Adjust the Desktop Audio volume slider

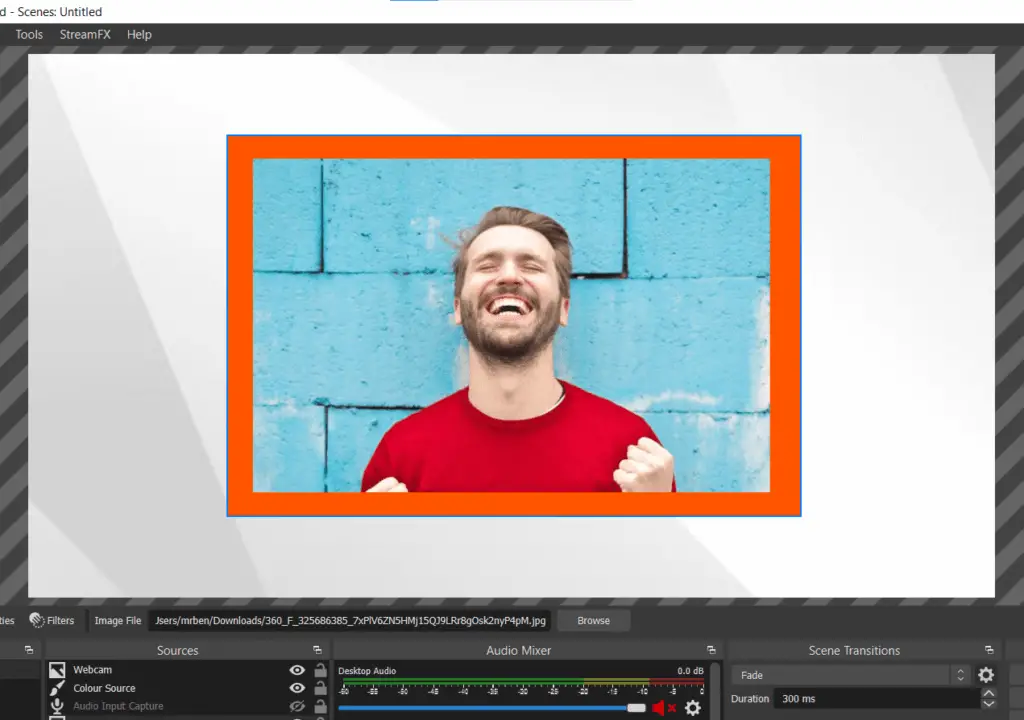point(492,708)
